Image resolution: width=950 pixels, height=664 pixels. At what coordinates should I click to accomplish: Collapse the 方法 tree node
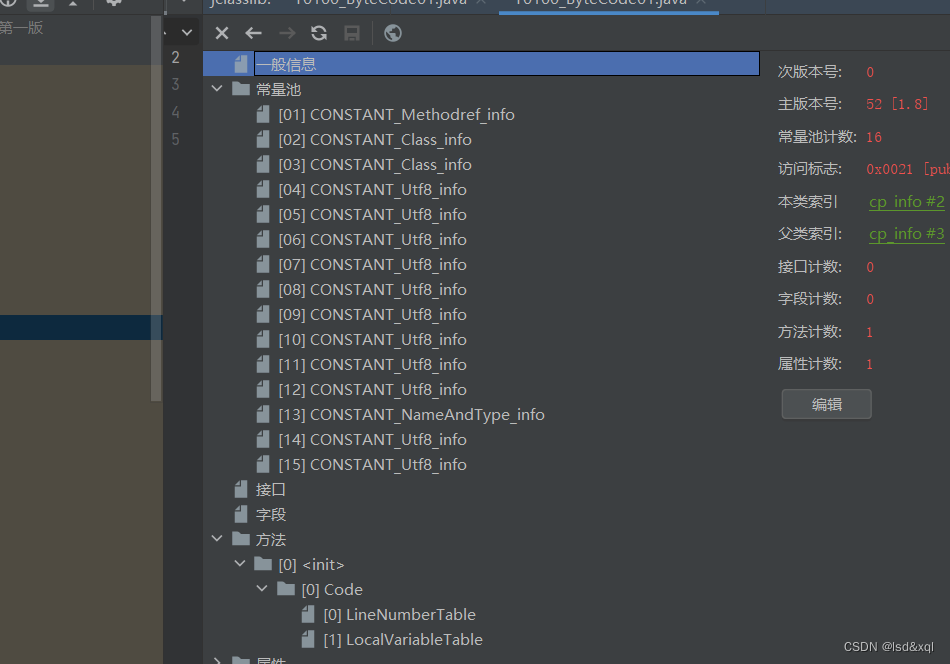[x=217, y=539]
